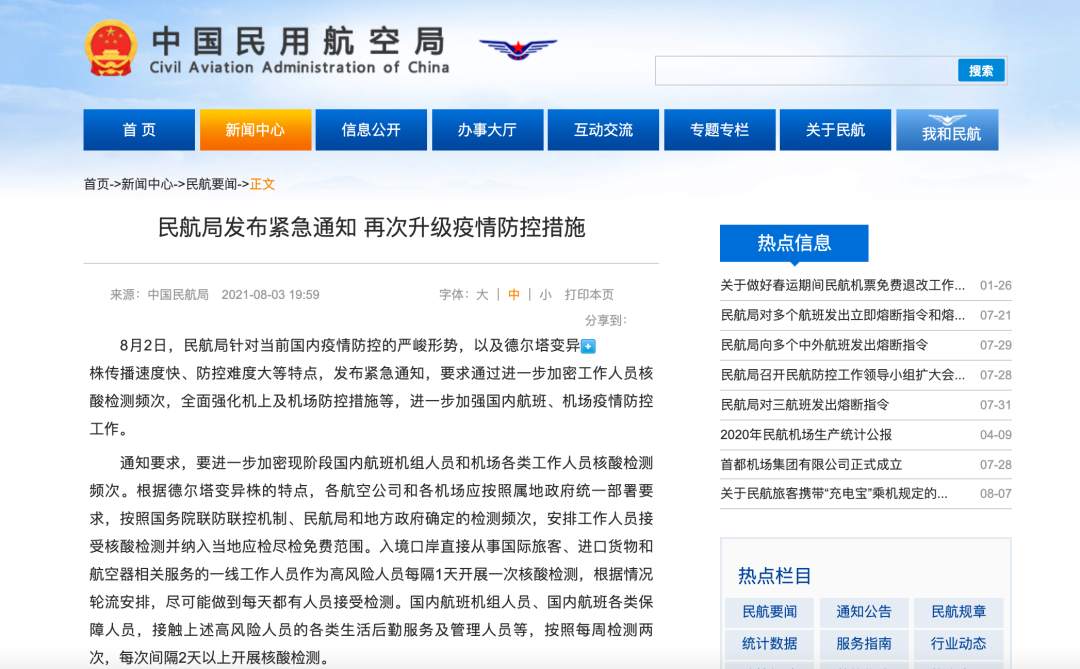1080x669 pixels.
Task: Open article 关于做好春运期间民航机票免费退改工作
Action: pos(842,285)
